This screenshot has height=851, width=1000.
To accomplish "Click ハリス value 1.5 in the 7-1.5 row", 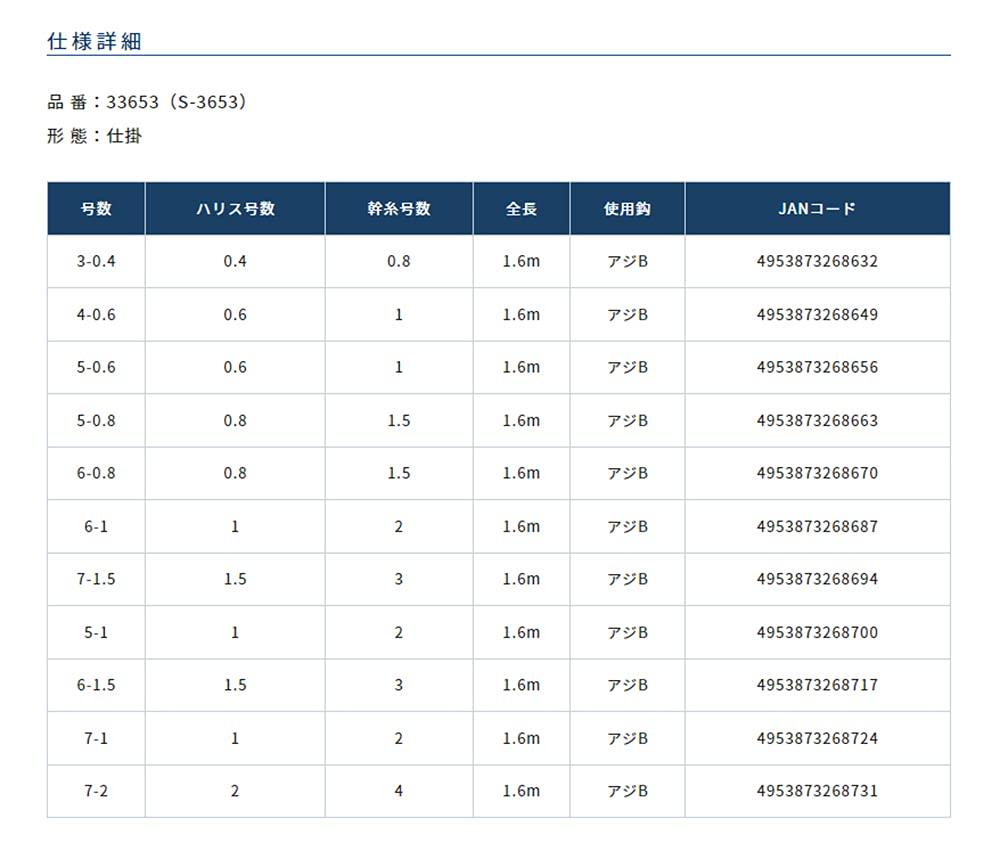I will pos(235,579).
